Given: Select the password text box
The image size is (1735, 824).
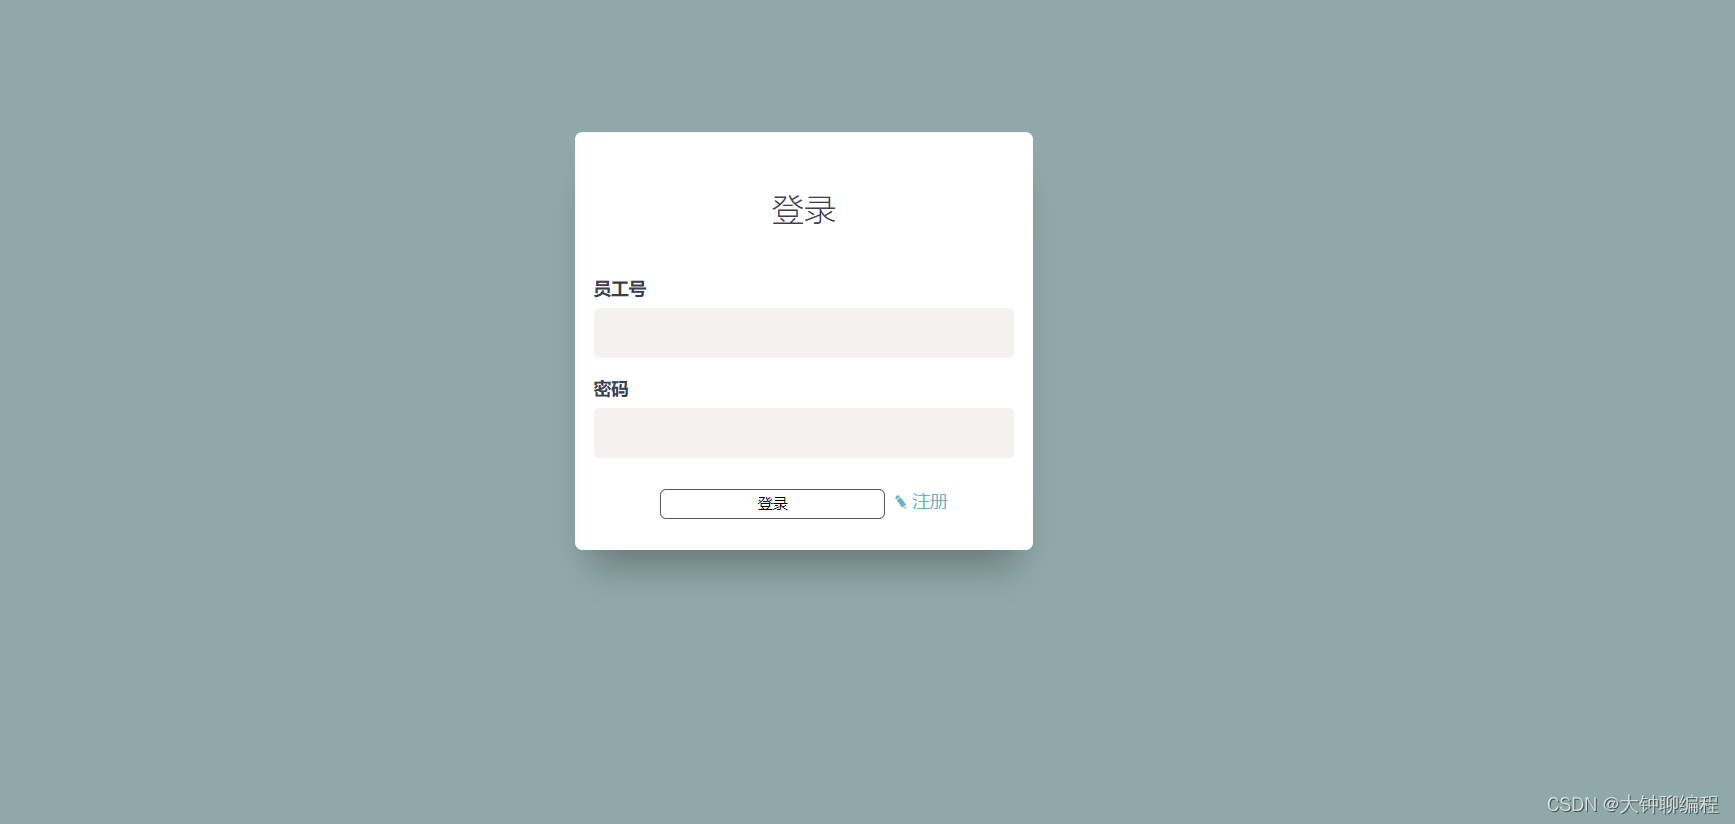Looking at the screenshot, I should pyautogui.click(x=804, y=433).
